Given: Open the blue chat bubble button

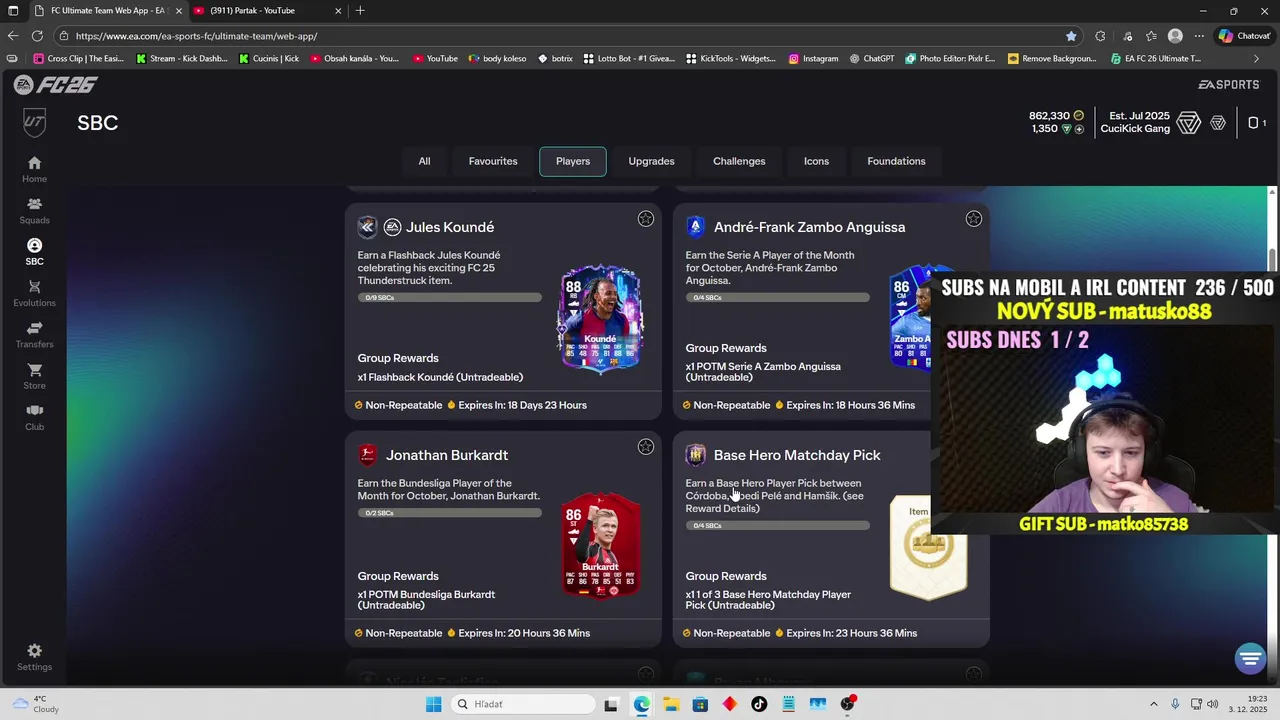Looking at the screenshot, I should click(1249, 658).
